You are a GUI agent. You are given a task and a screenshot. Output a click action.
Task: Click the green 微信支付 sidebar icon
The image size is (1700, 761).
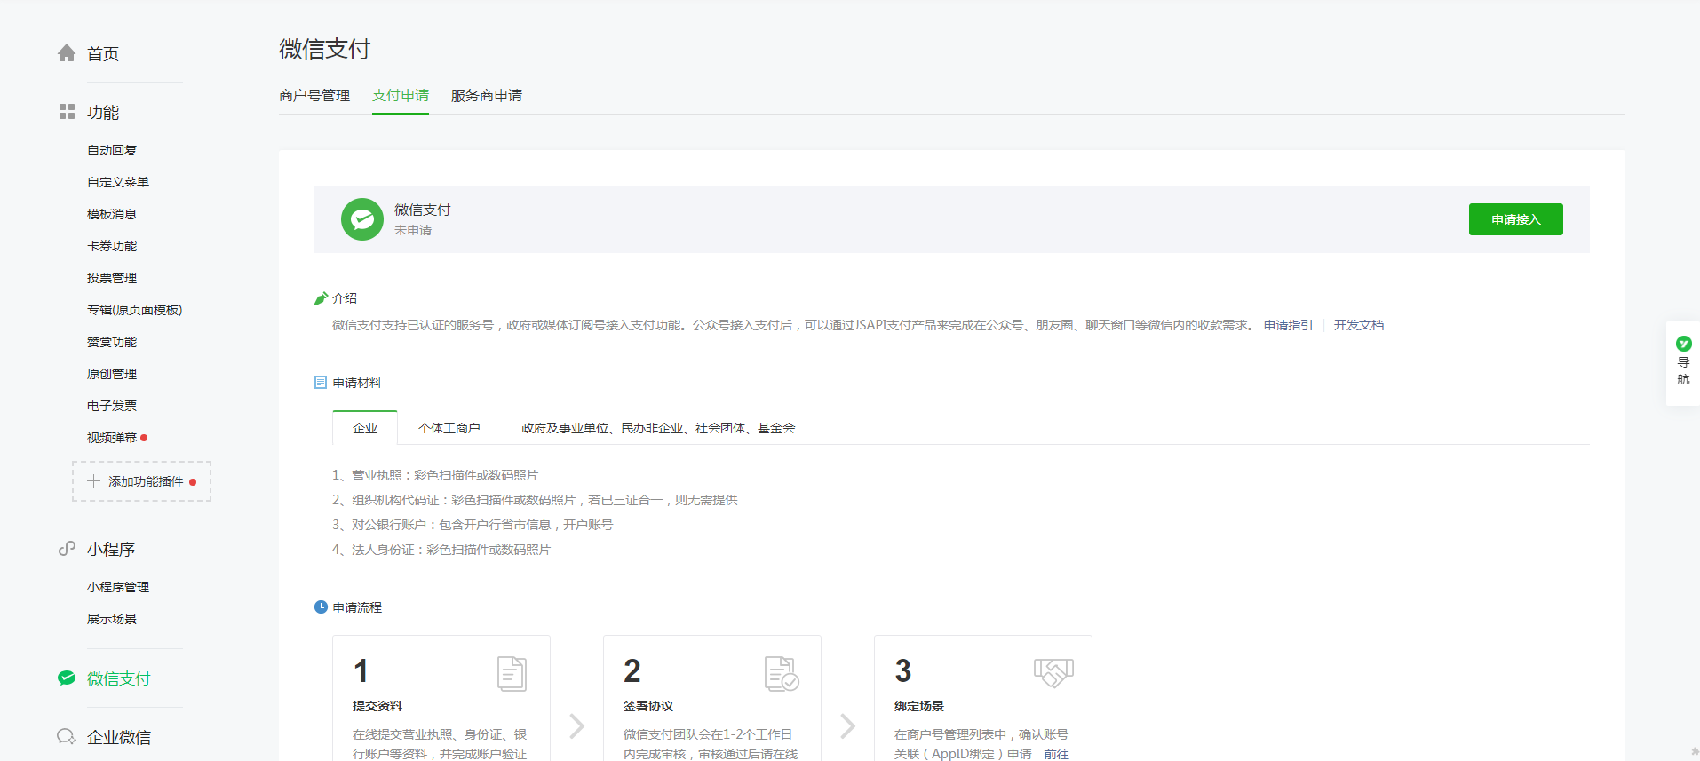pos(67,678)
